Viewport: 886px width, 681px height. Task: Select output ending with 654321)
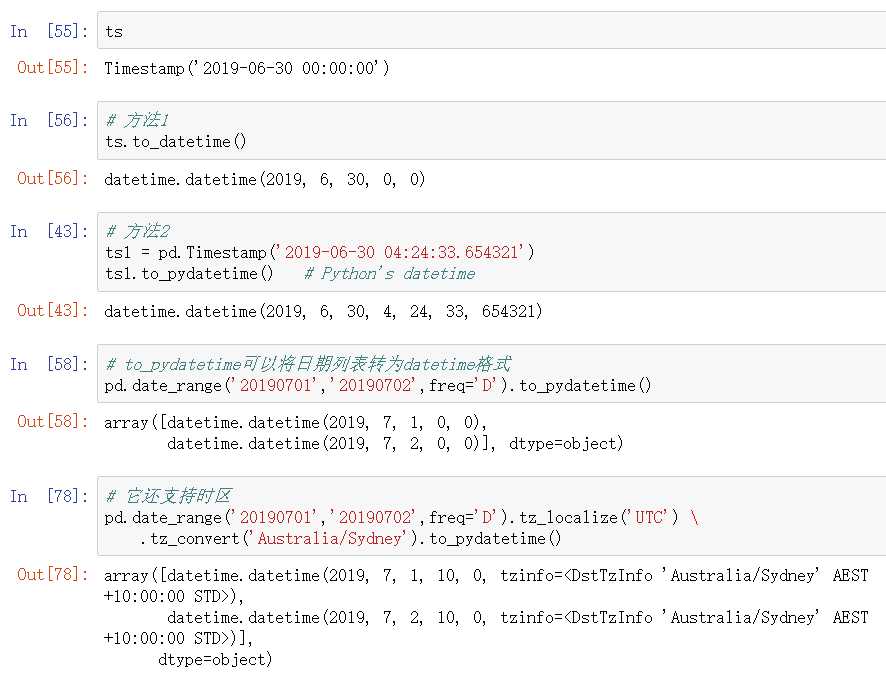(323, 311)
